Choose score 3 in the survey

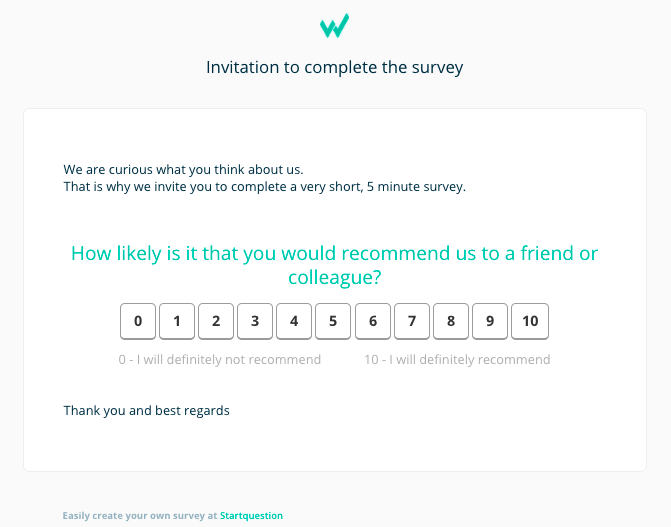pos(255,321)
